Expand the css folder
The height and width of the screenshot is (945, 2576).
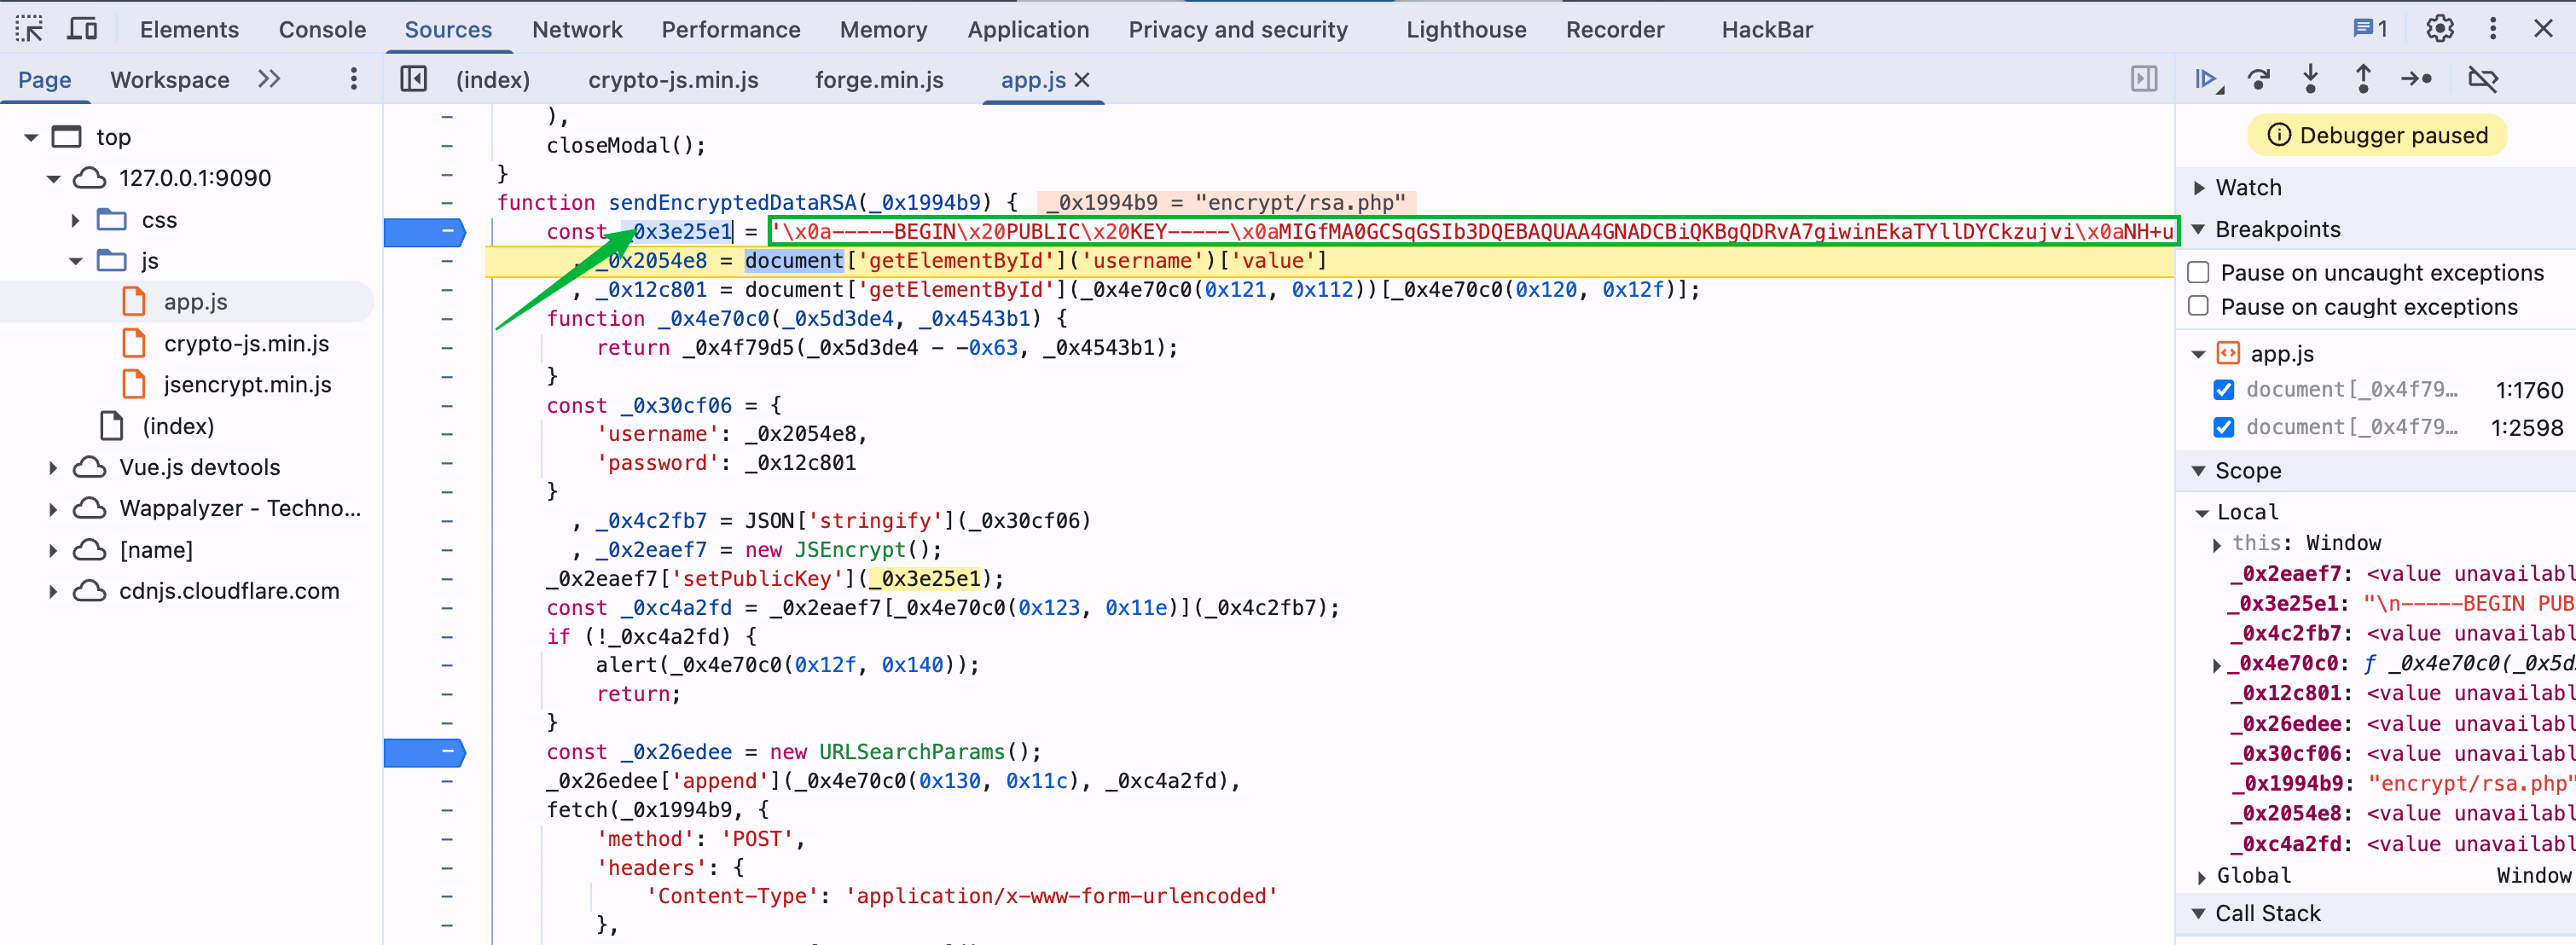click(x=75, y=220)
